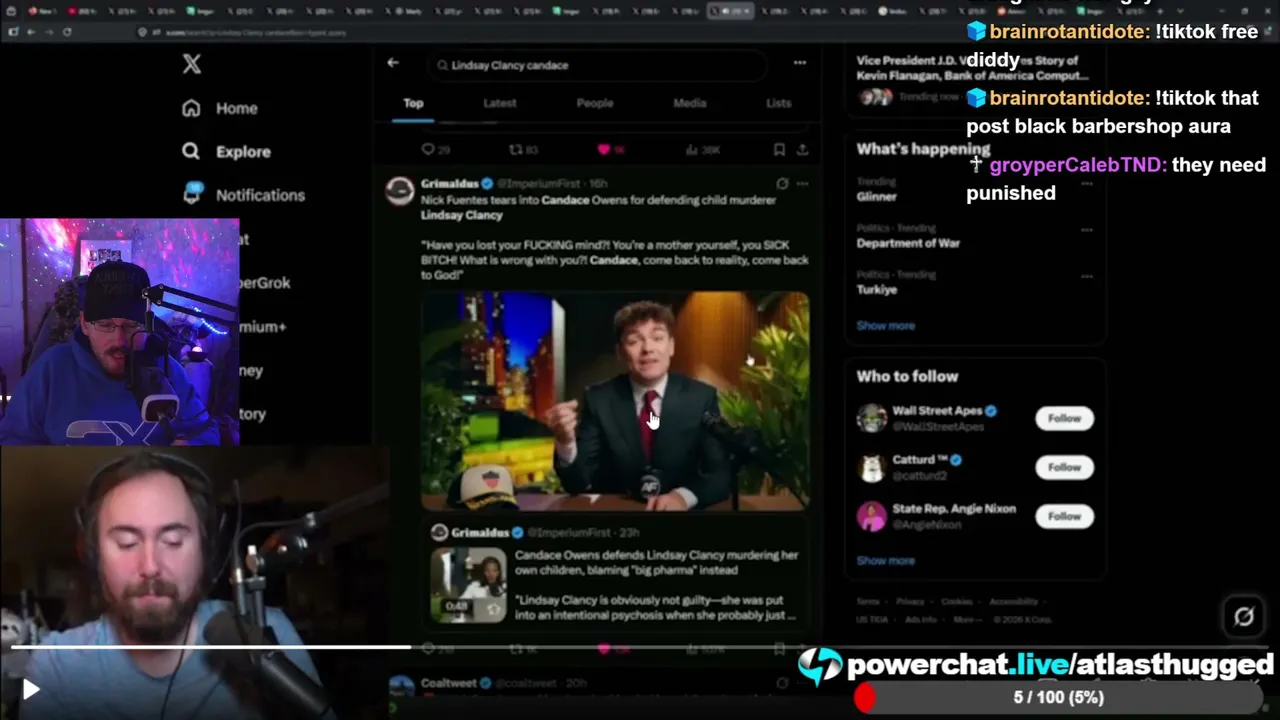This screenshot has width=1280, height=720.
Task: Open the Department of War trend
Action: tap(907, 243)
